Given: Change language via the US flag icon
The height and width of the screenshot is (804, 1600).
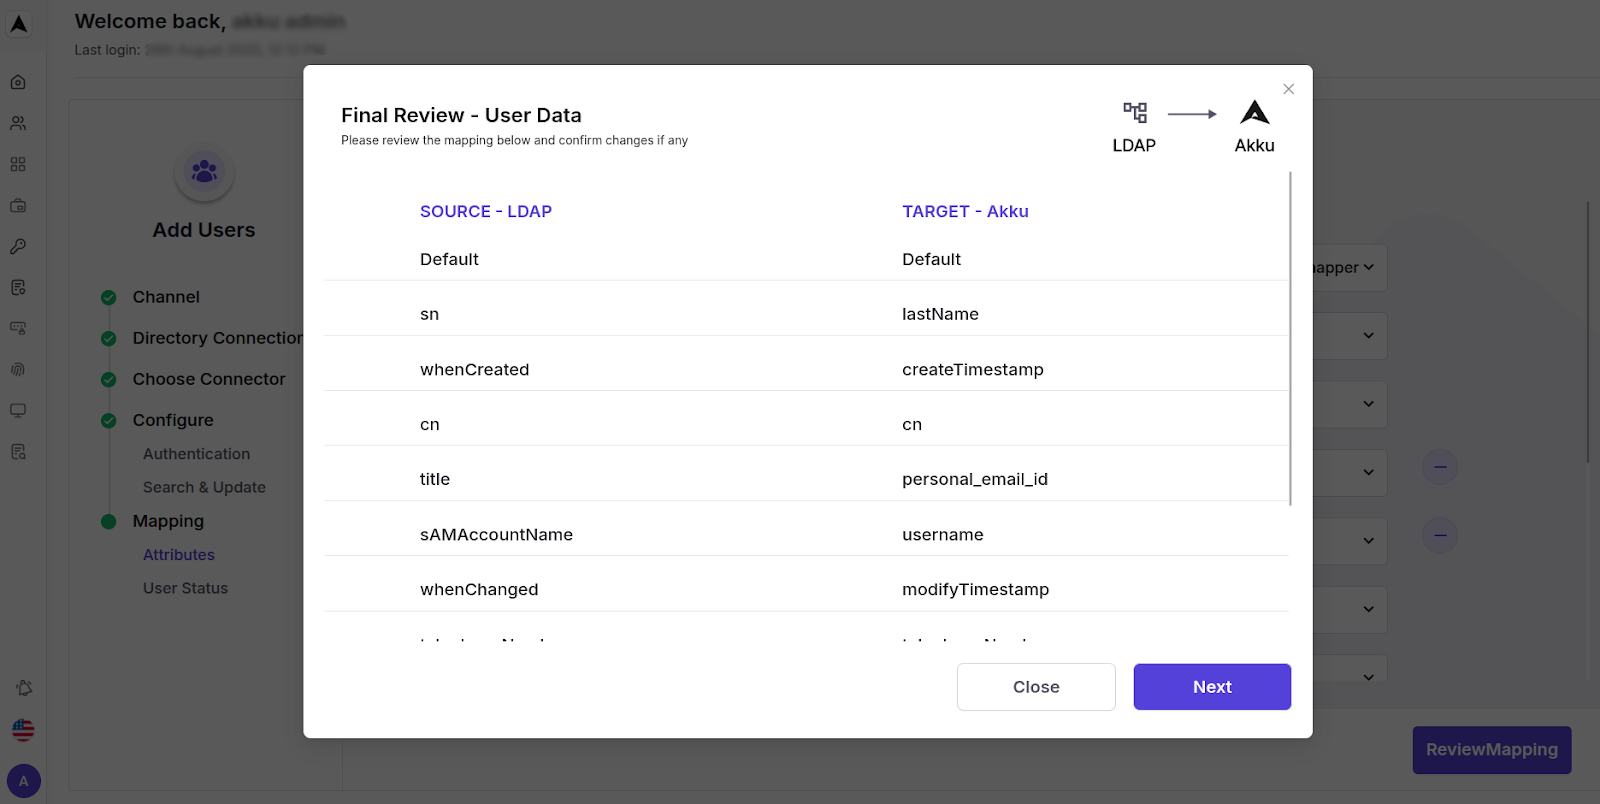Looking at the screenshot, I should click(x=23, y=730).
